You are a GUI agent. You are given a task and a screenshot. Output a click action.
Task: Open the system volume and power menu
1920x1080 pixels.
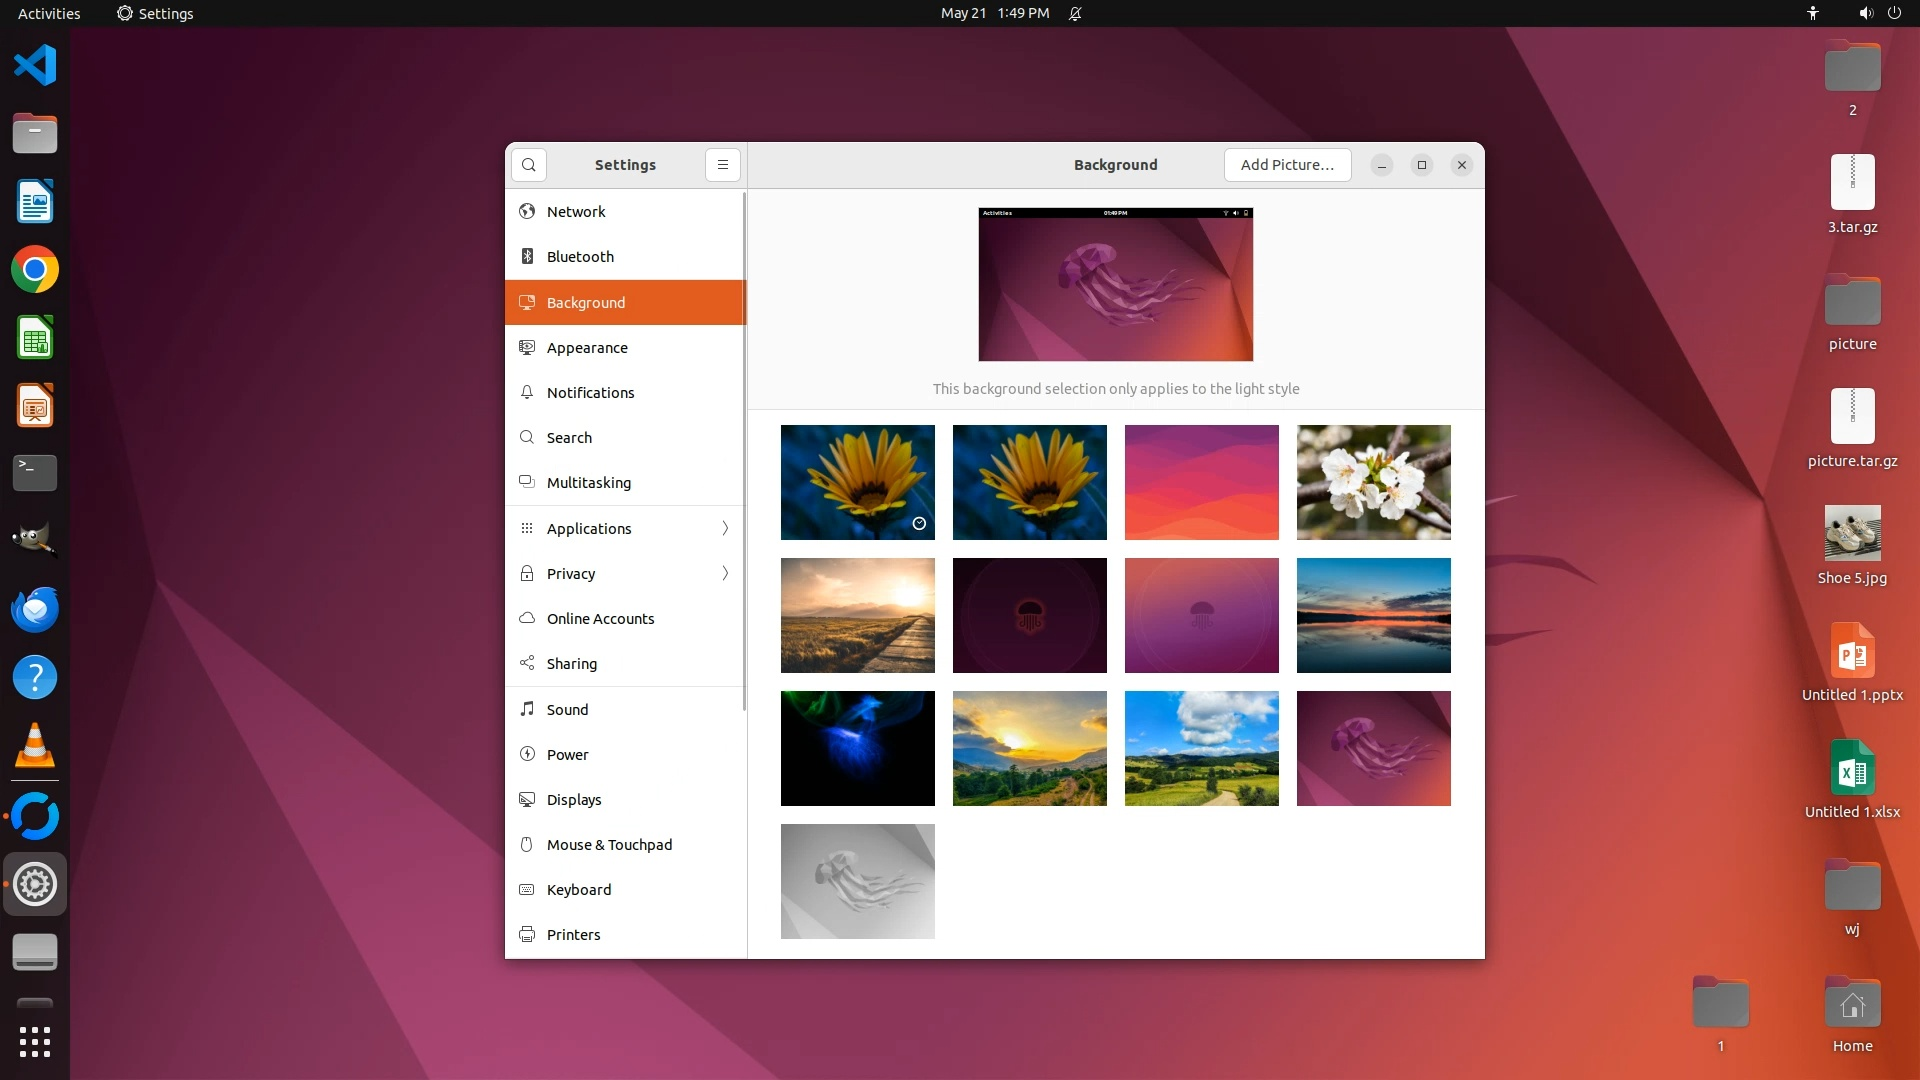click(1879, 13)
